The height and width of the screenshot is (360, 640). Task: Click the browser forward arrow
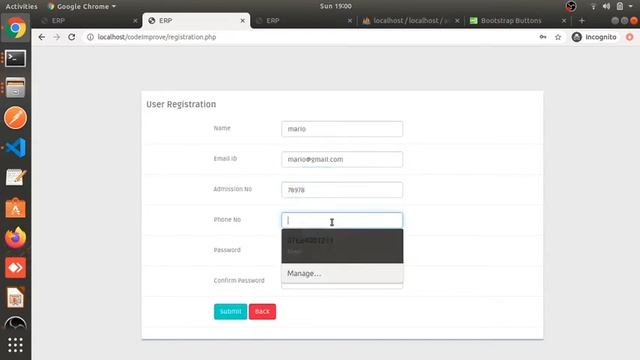56,37
